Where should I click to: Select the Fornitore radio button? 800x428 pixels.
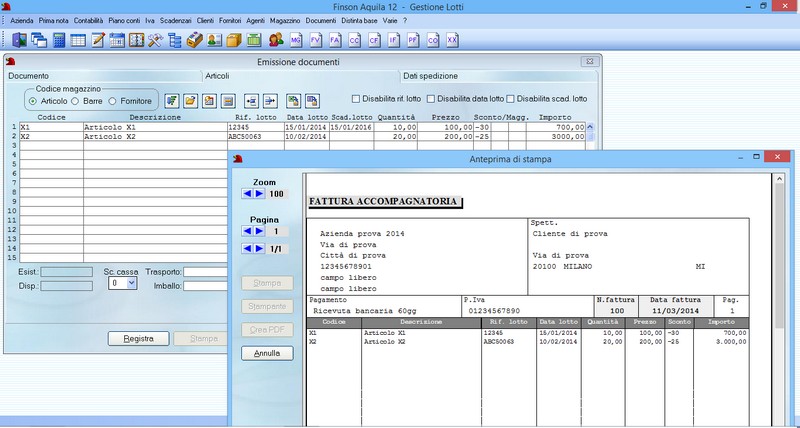pyautogui.click(x=112, y=101)
